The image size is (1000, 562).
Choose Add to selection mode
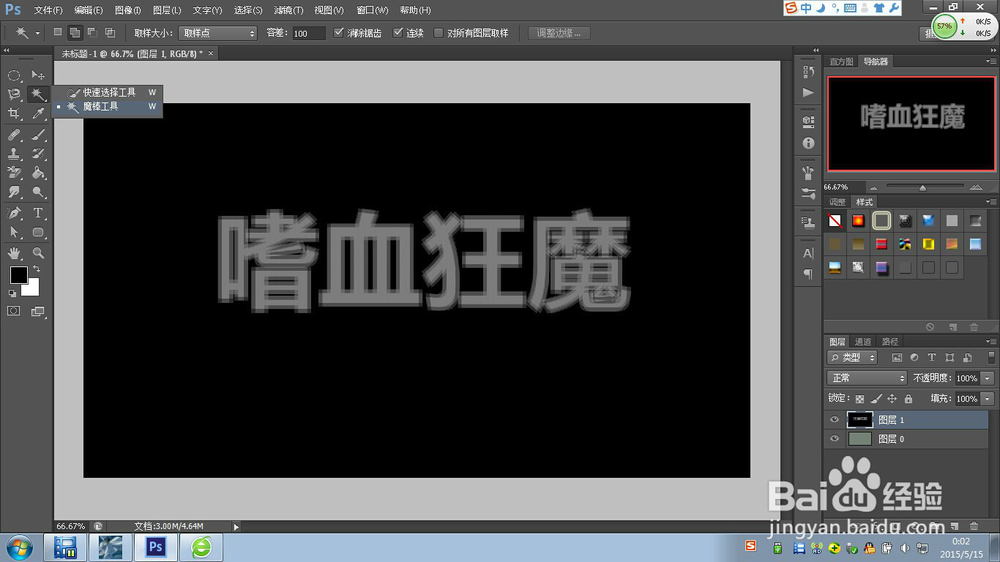point(75,33)
